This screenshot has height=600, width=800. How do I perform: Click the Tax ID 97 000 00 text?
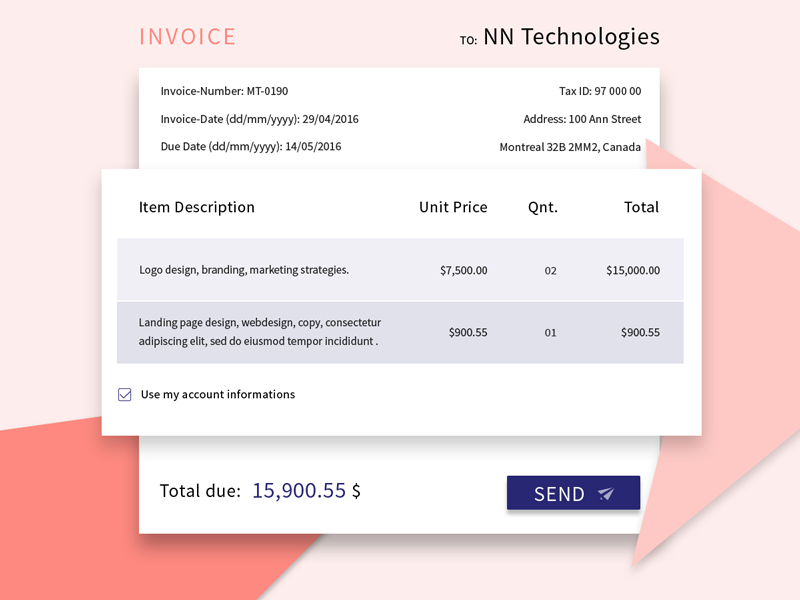coord(600,91)
